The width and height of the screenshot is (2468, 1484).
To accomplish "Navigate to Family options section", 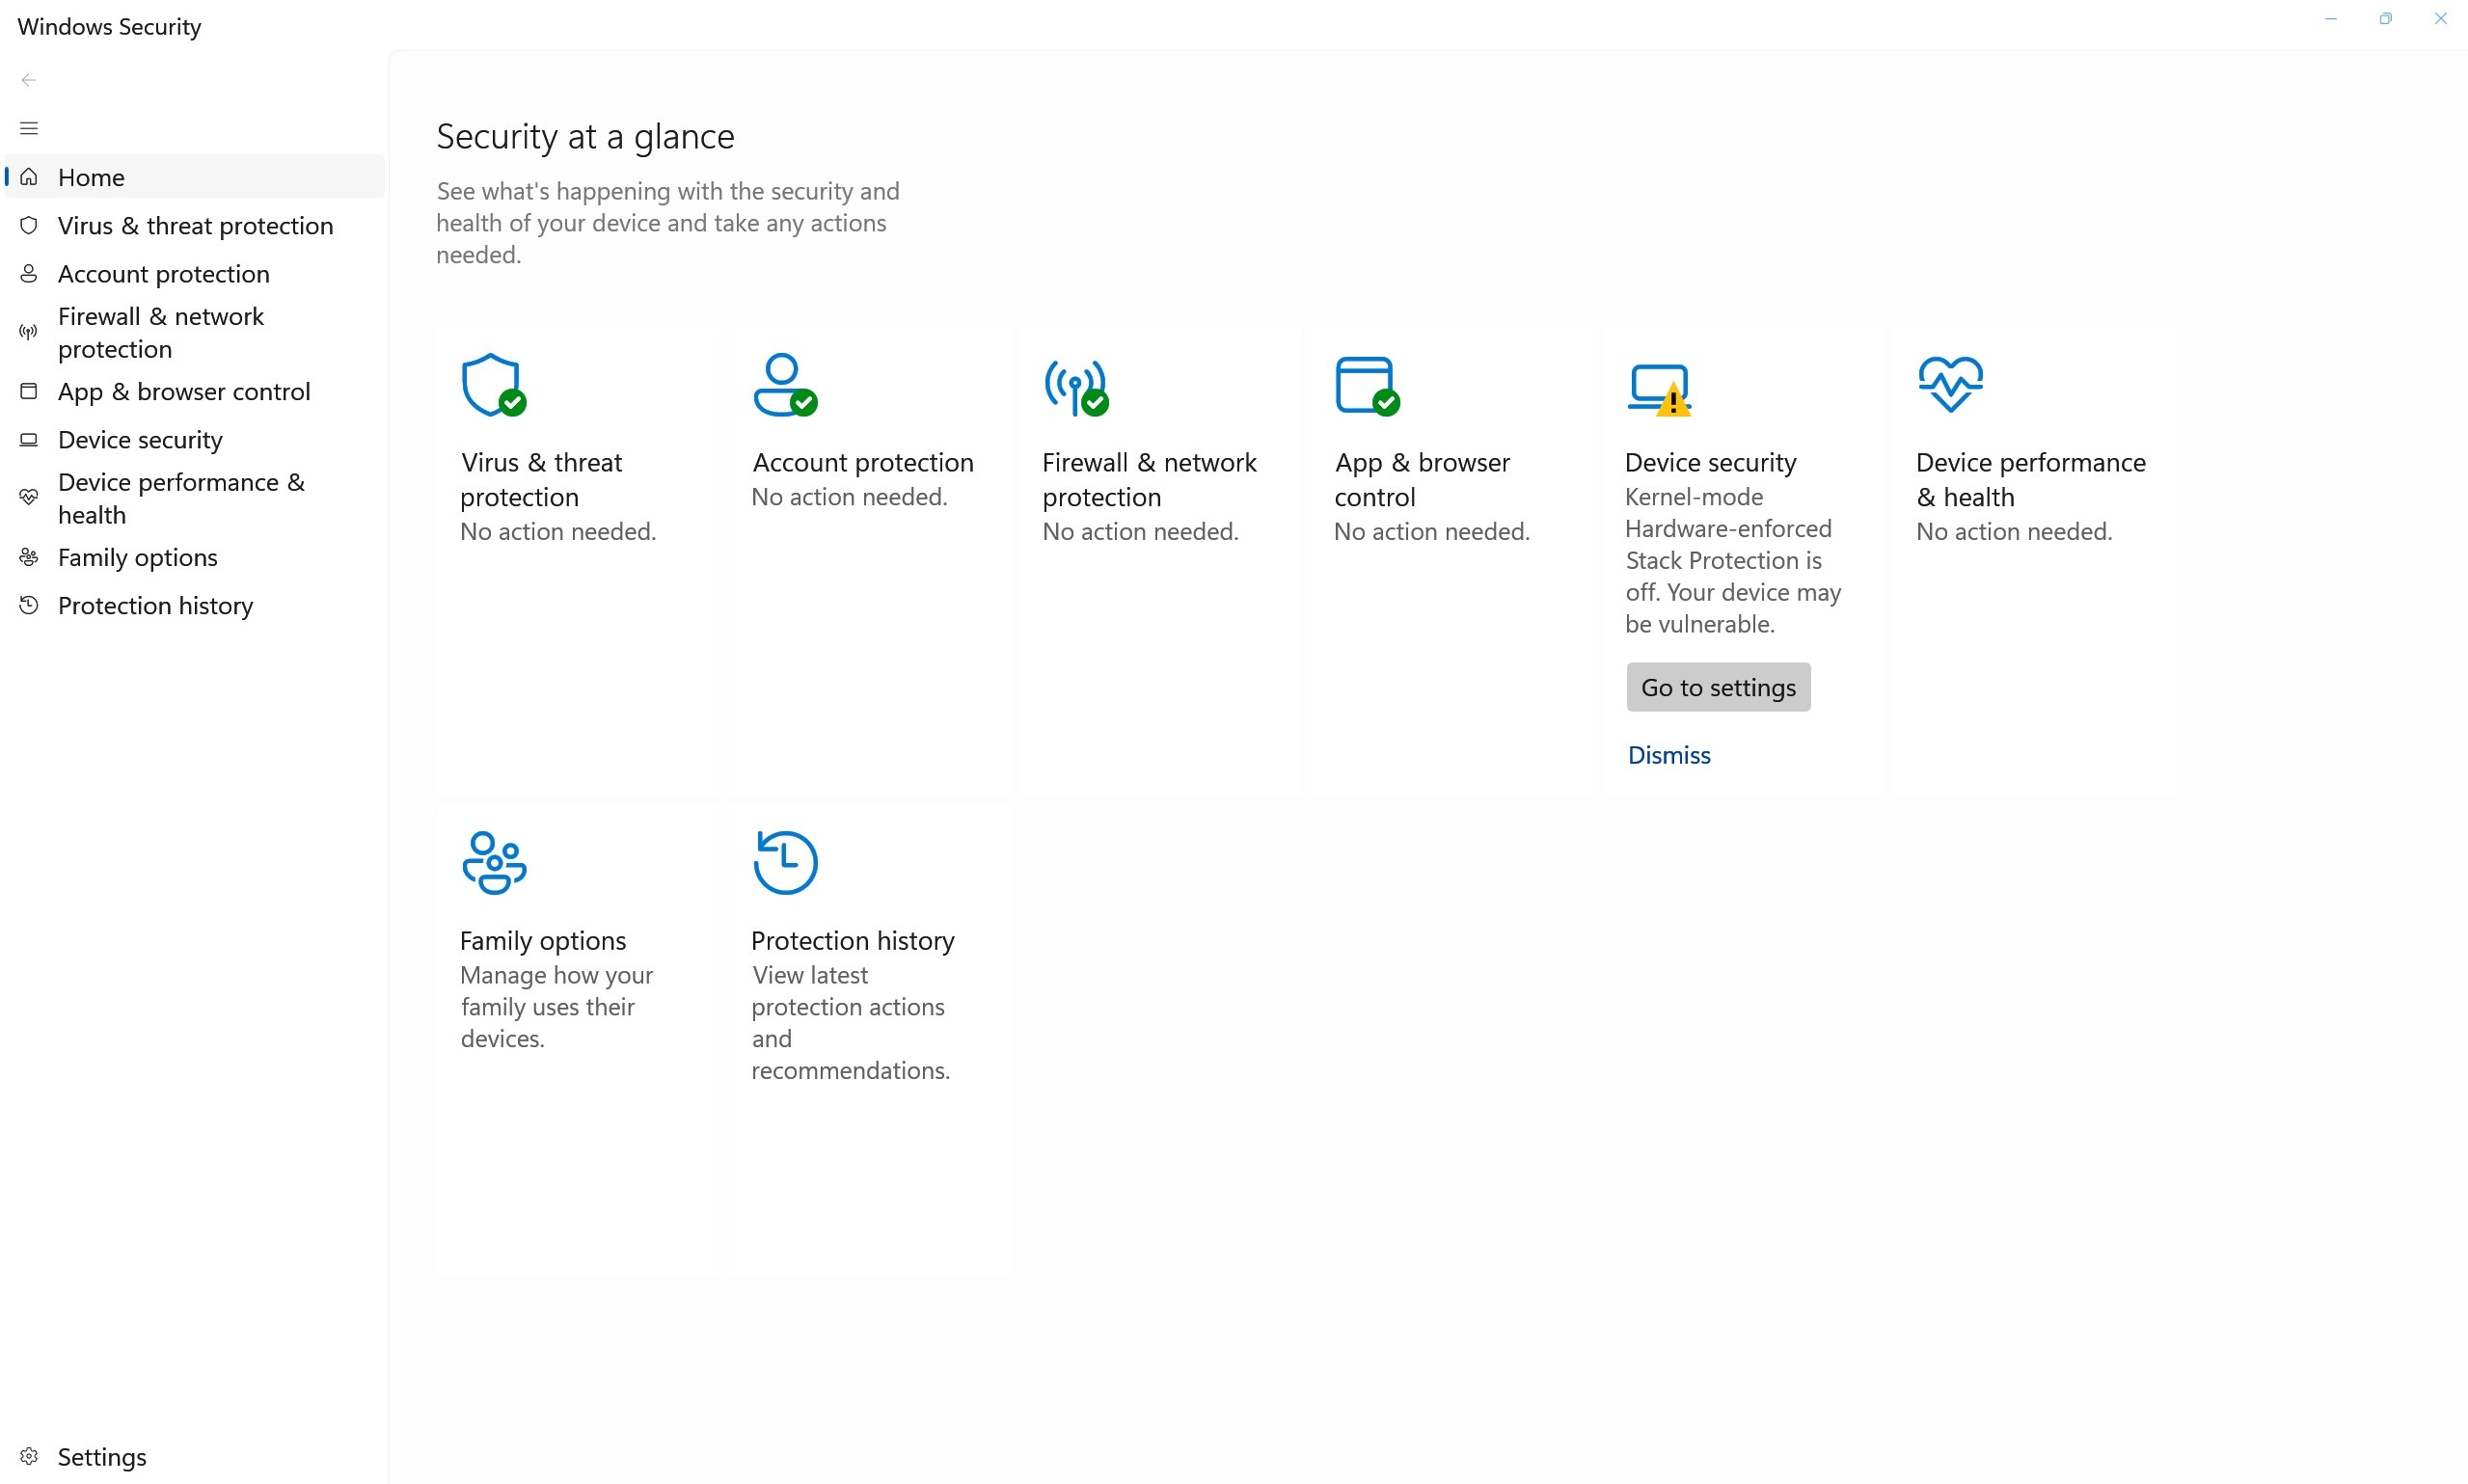I will click(x=138, y=557).
